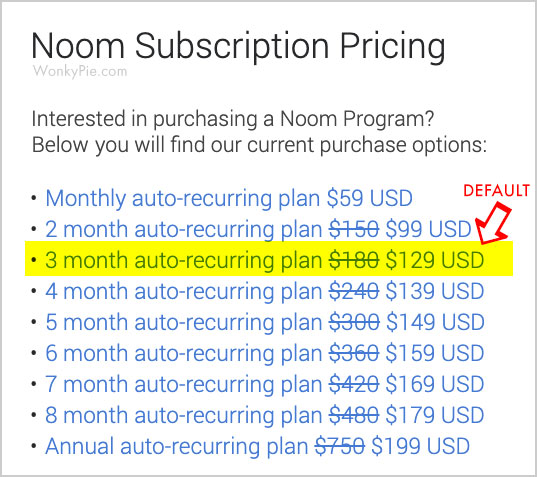The image size is (537, 477).
Task: Click the Noom Subscription Pricing heading
Action: pyautogui.click(x=238, y=47)
